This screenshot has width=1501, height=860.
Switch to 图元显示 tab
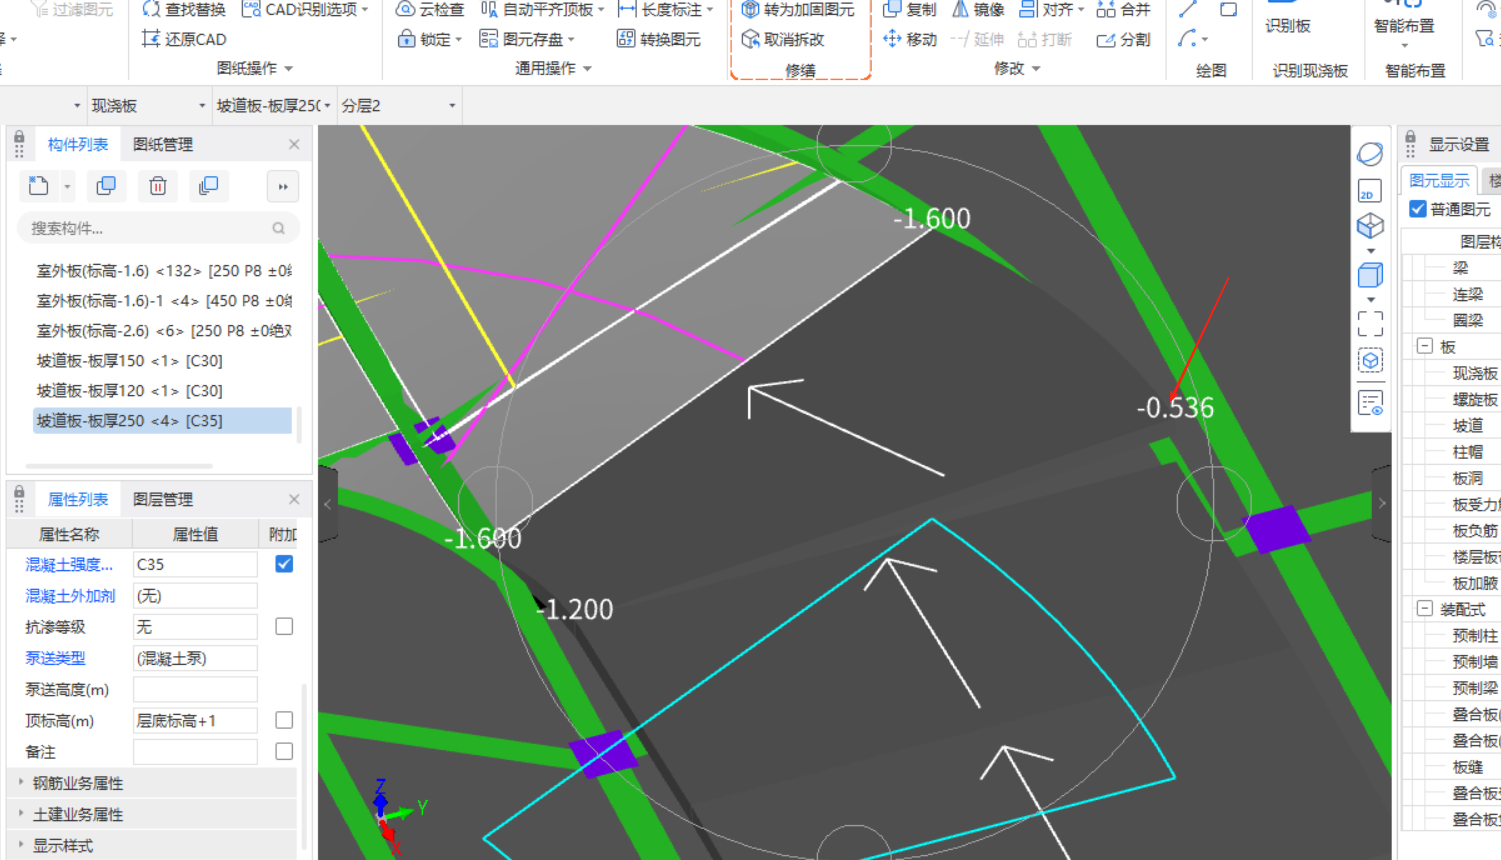click(1439, 180)
